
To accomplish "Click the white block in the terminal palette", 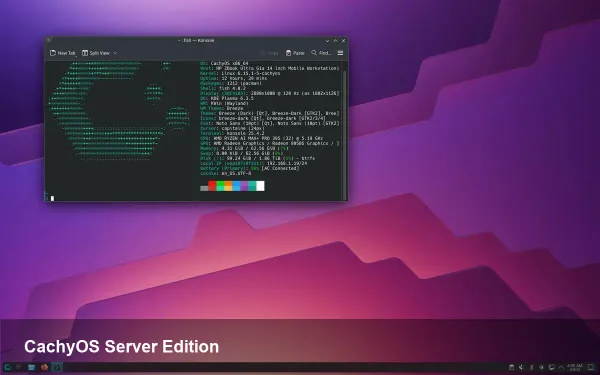I will click(x=260, y=186).
